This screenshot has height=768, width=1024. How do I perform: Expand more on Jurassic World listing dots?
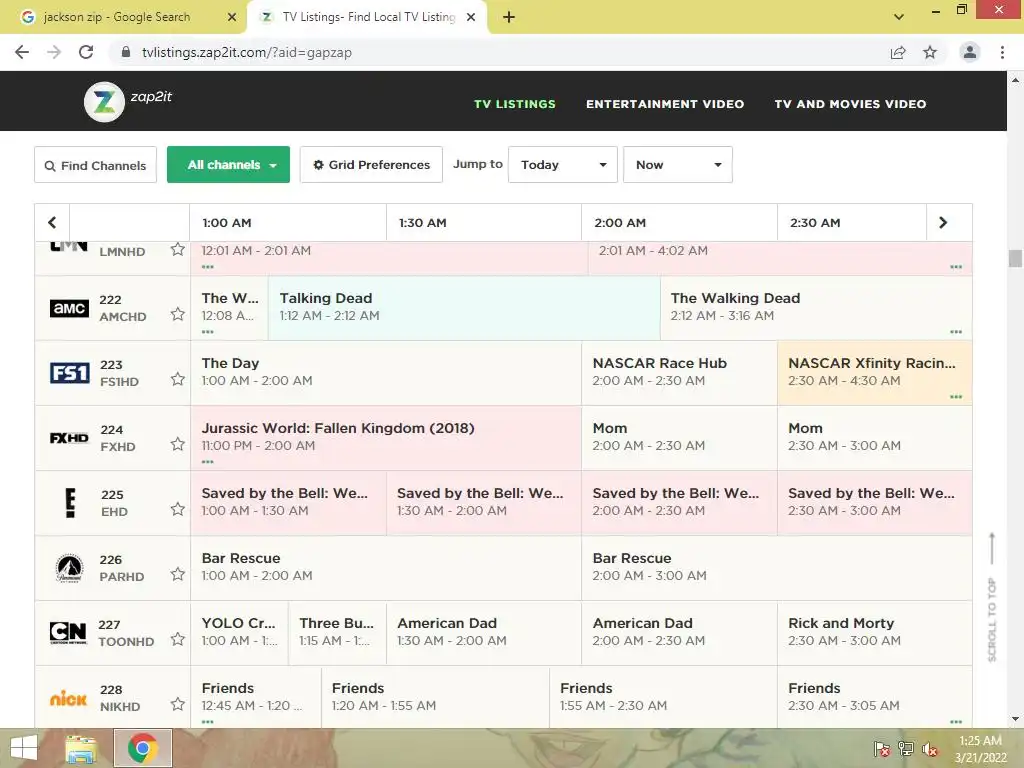(208, 462)
